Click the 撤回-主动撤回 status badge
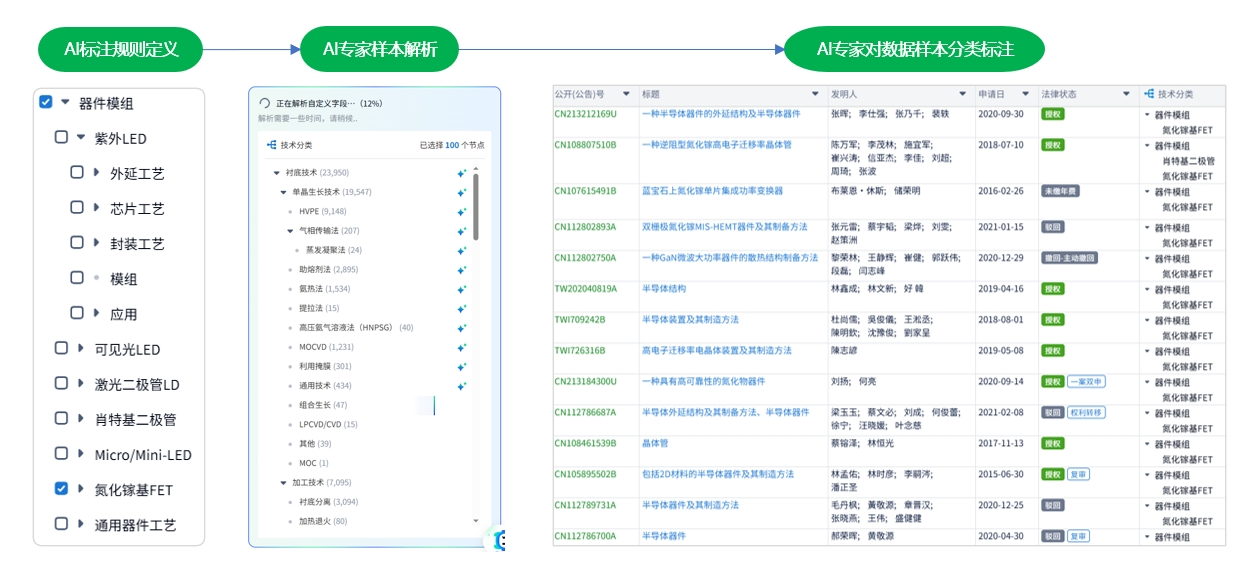The width and height of the screenshot is (1254, 577). point(1069,258)
